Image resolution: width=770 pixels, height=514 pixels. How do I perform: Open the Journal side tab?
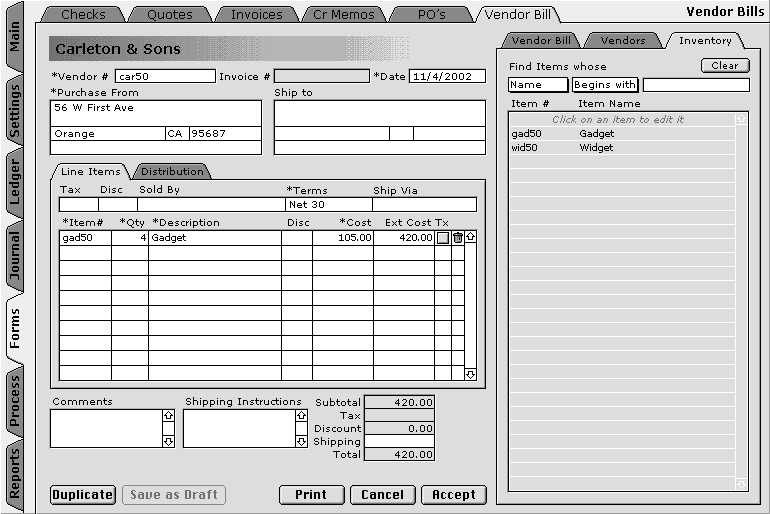pyautogui.click(x=14, y=256)
